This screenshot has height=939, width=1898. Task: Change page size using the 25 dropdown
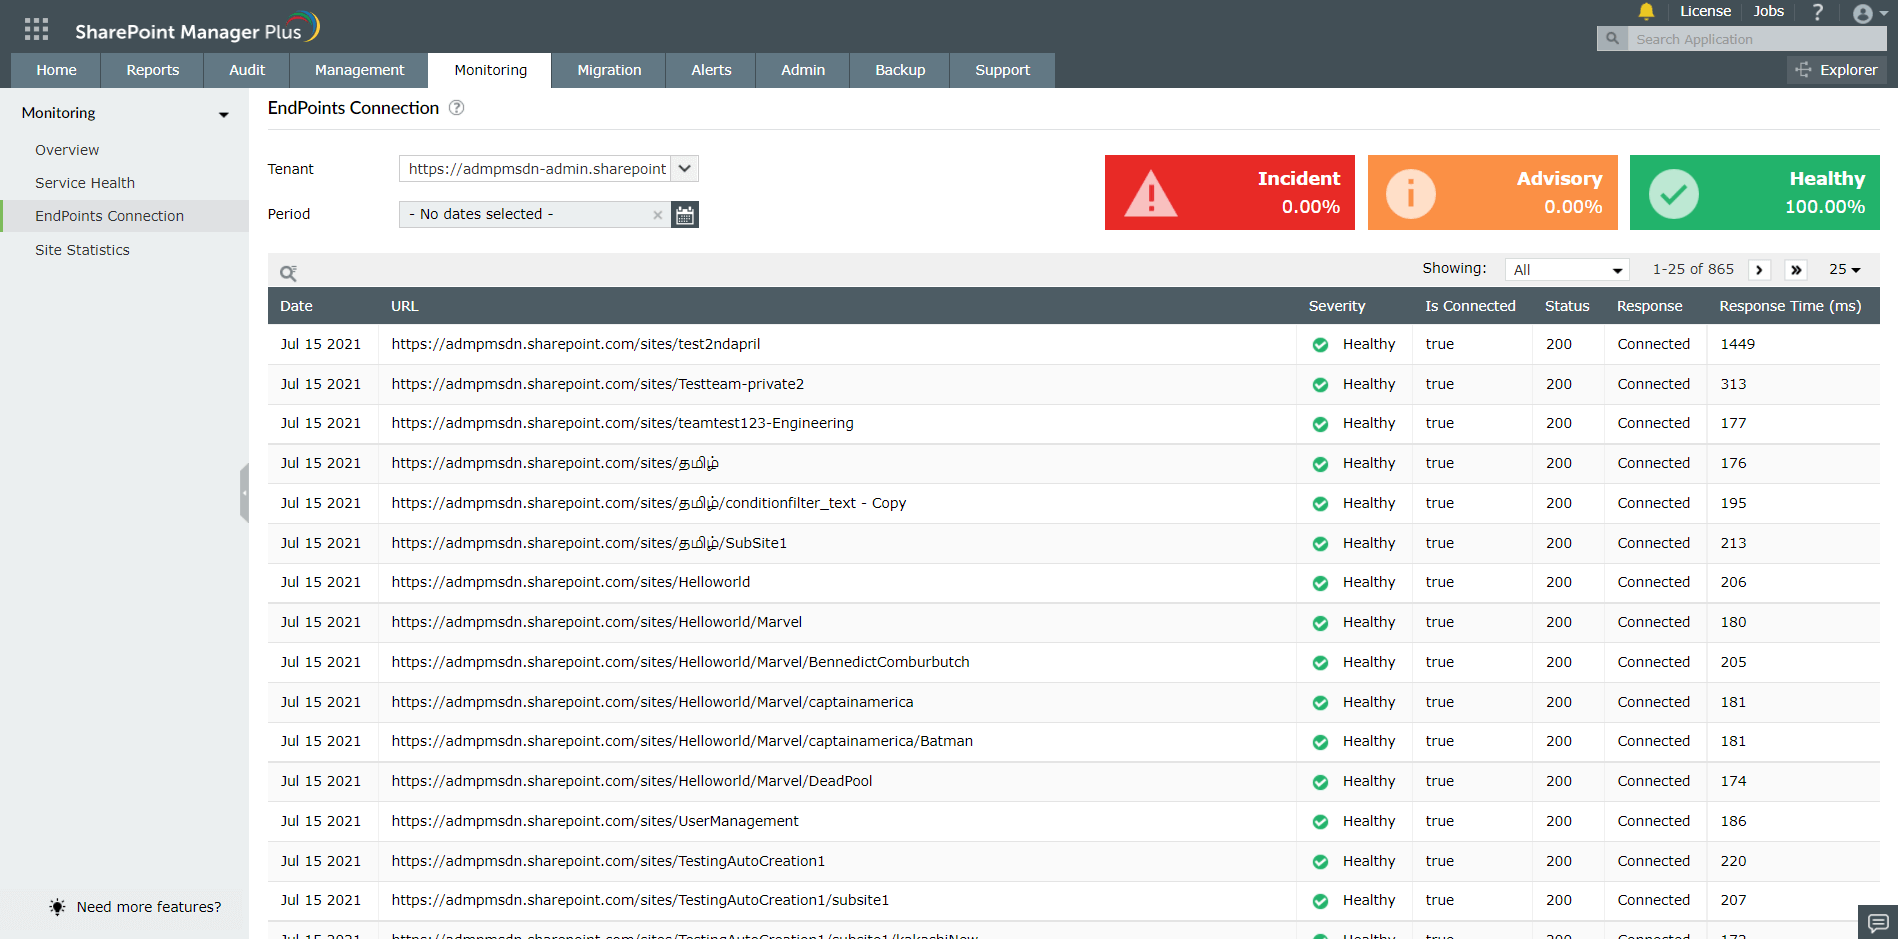[1845, 269]
